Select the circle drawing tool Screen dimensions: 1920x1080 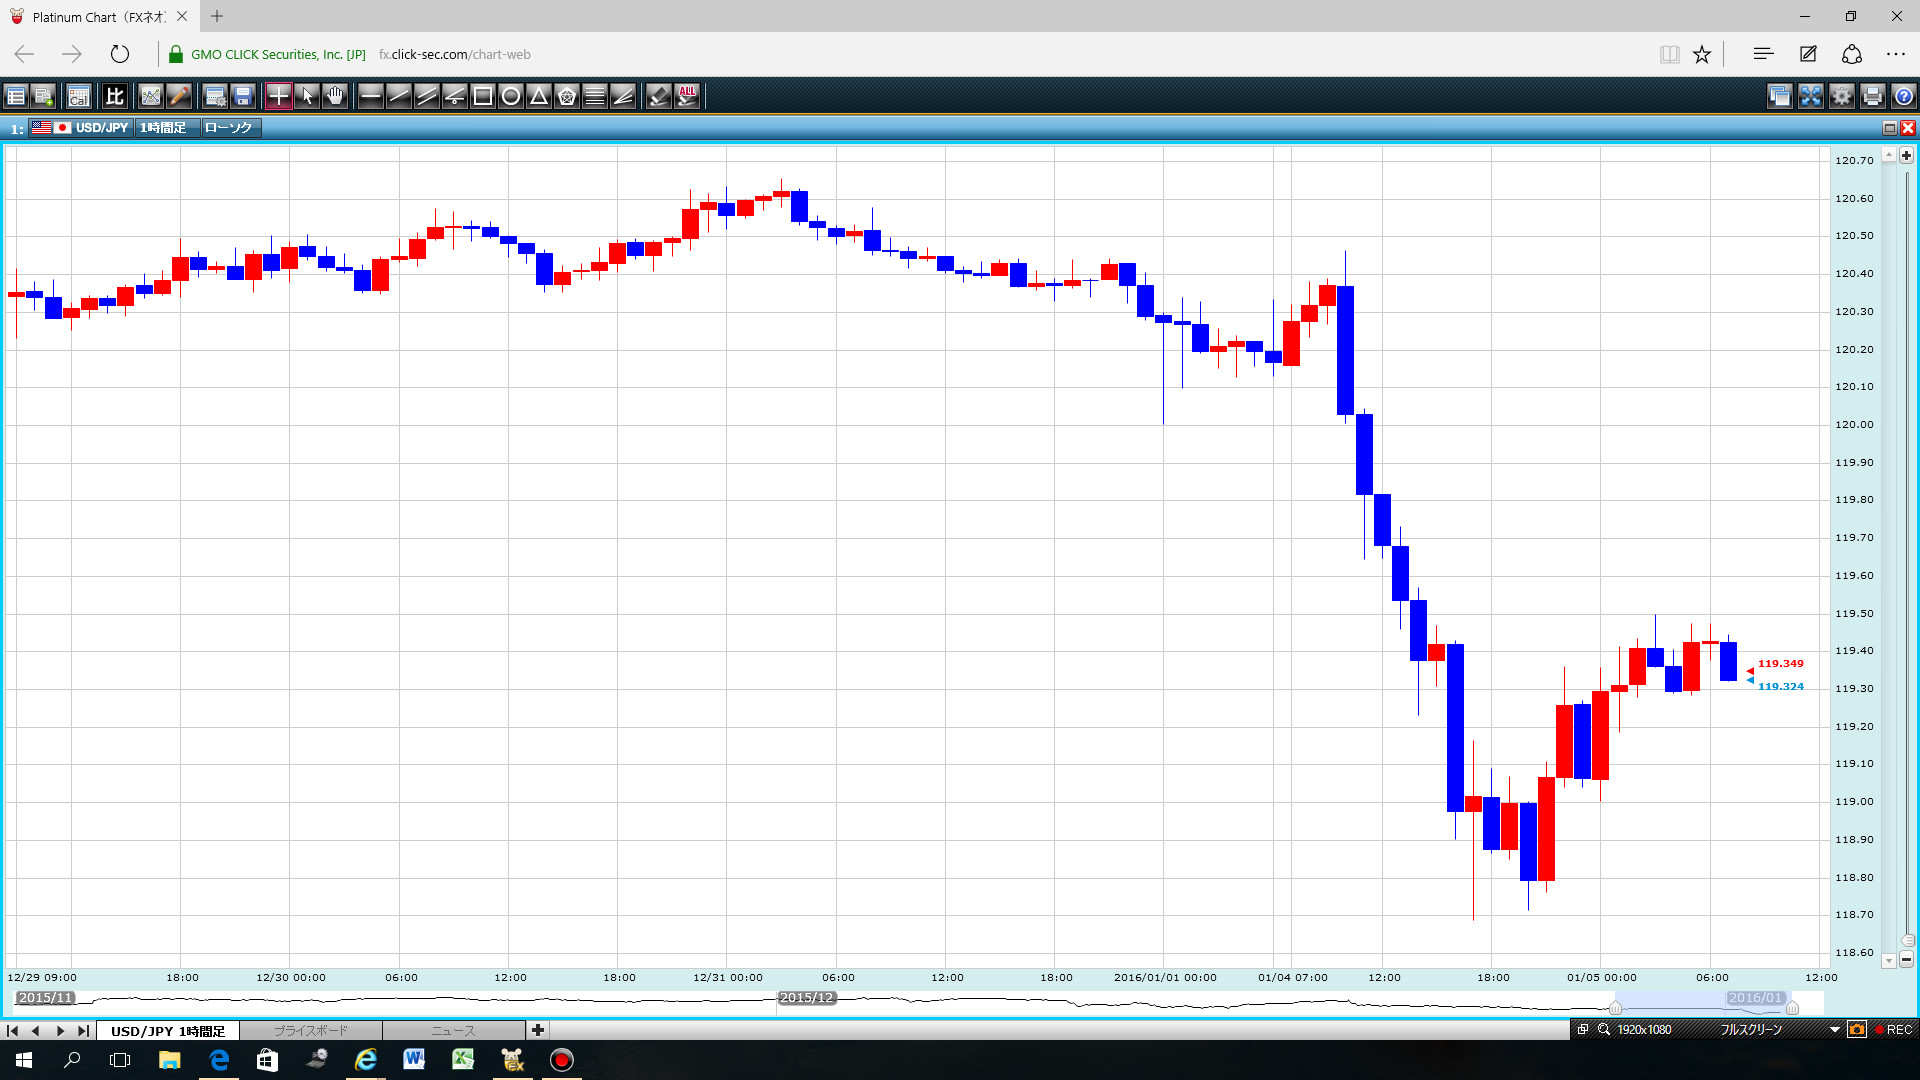click(x=511, y=96)
